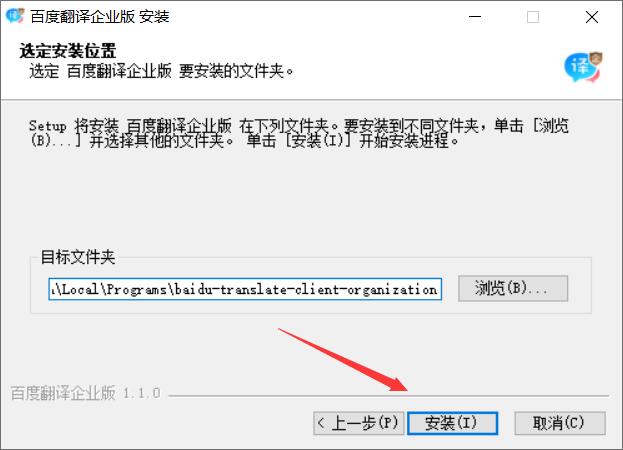Click the Baidu Translate icon in title bar

(15, 16)
